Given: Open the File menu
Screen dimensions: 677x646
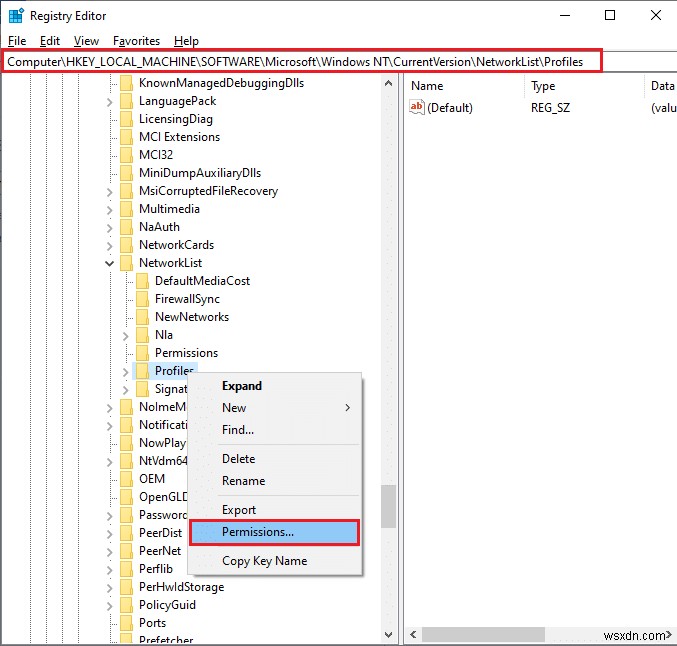Looking at the screenshot, I should (17, 41).
